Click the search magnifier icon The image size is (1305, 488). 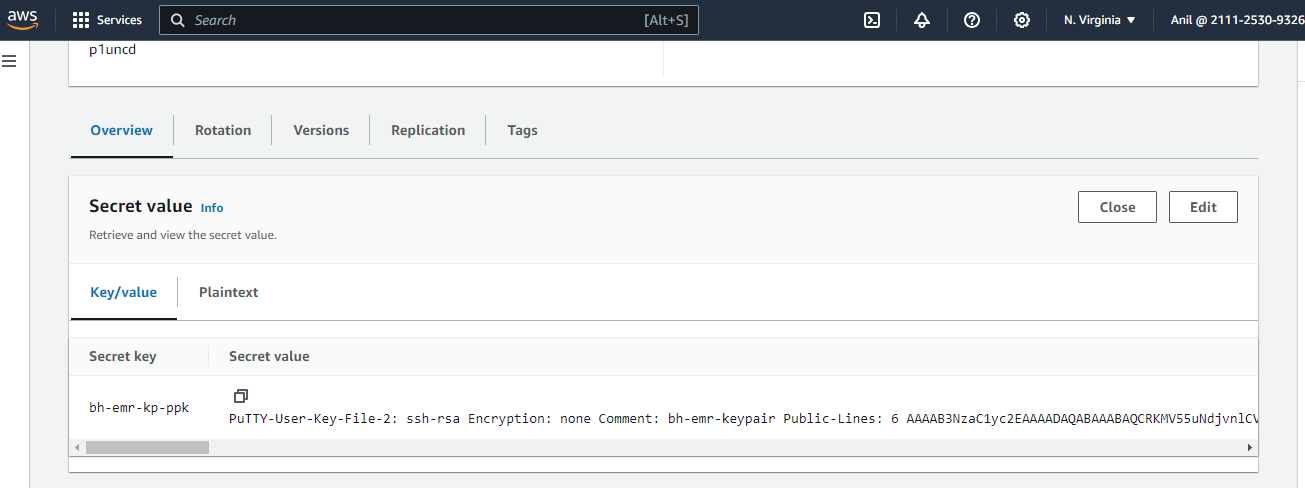[178, 20]
